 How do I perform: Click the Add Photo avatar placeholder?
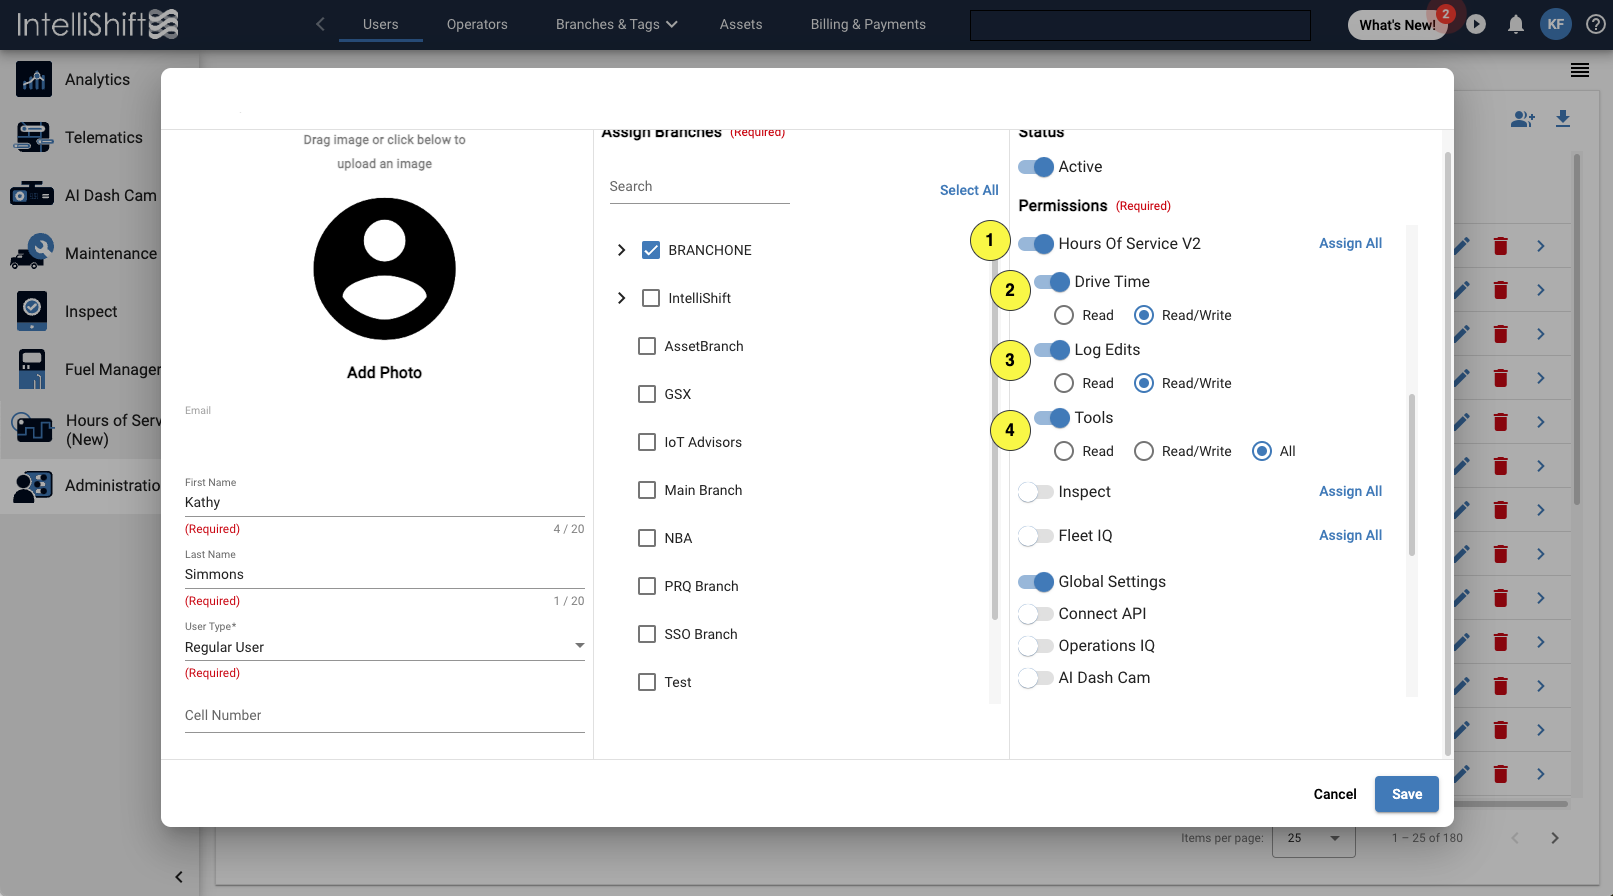(x=384, y=269)
